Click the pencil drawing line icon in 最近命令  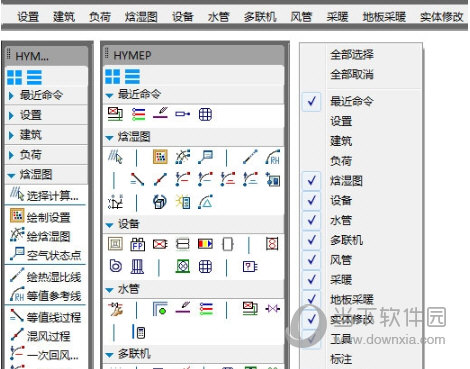click(161, 113)
